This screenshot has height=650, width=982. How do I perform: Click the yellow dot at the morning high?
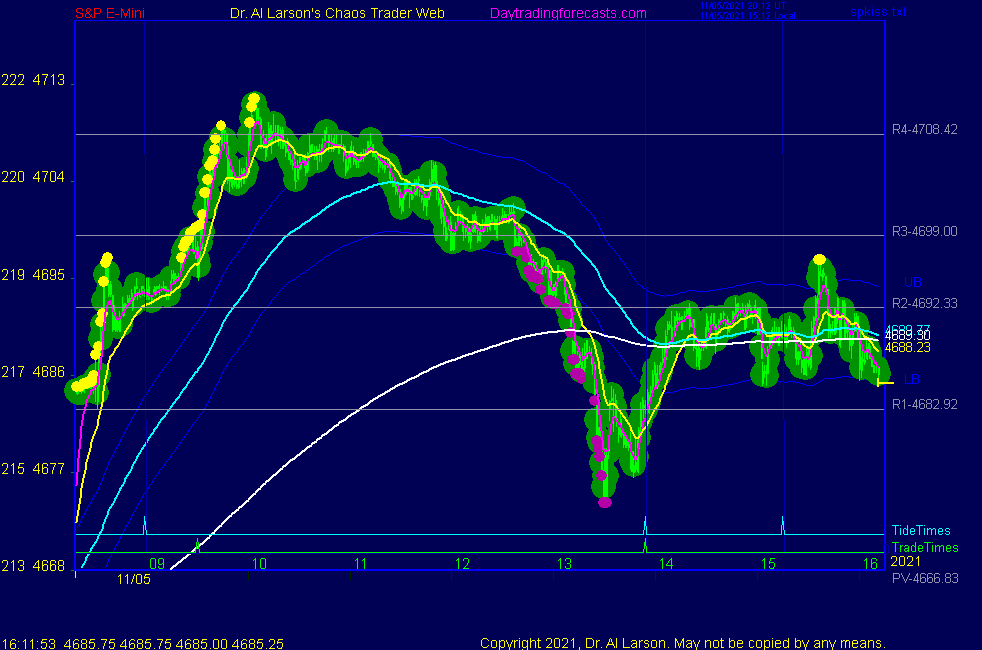tap(254, 98)
